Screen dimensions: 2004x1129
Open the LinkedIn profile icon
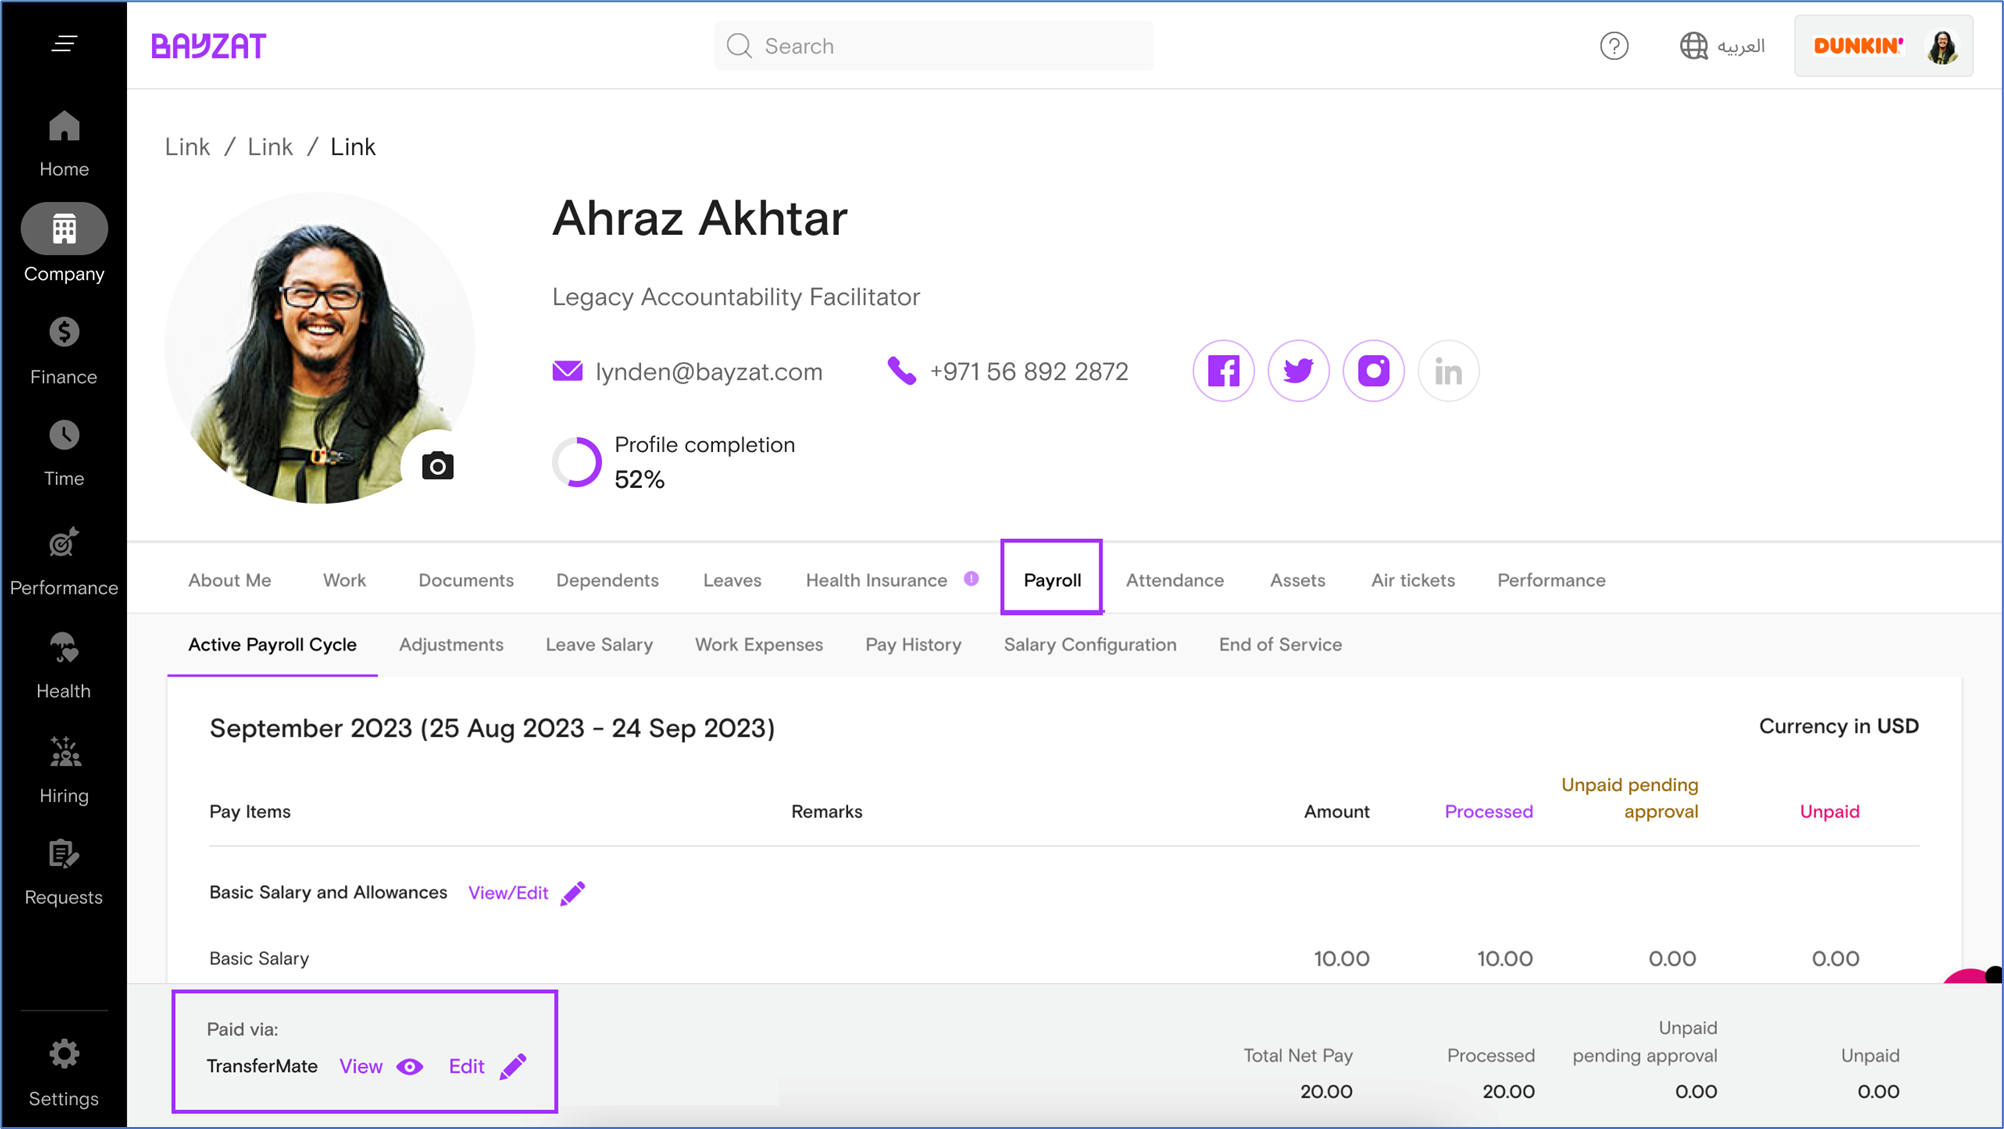pos(1448,371)
